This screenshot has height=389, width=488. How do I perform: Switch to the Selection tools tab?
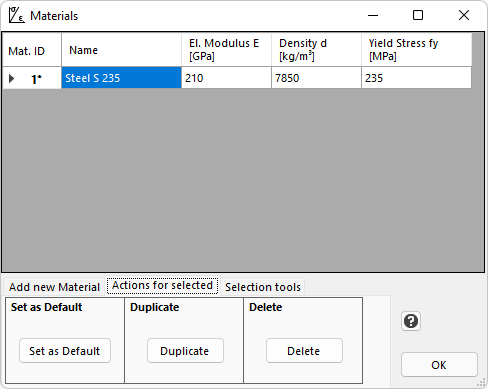pos(263,287)
